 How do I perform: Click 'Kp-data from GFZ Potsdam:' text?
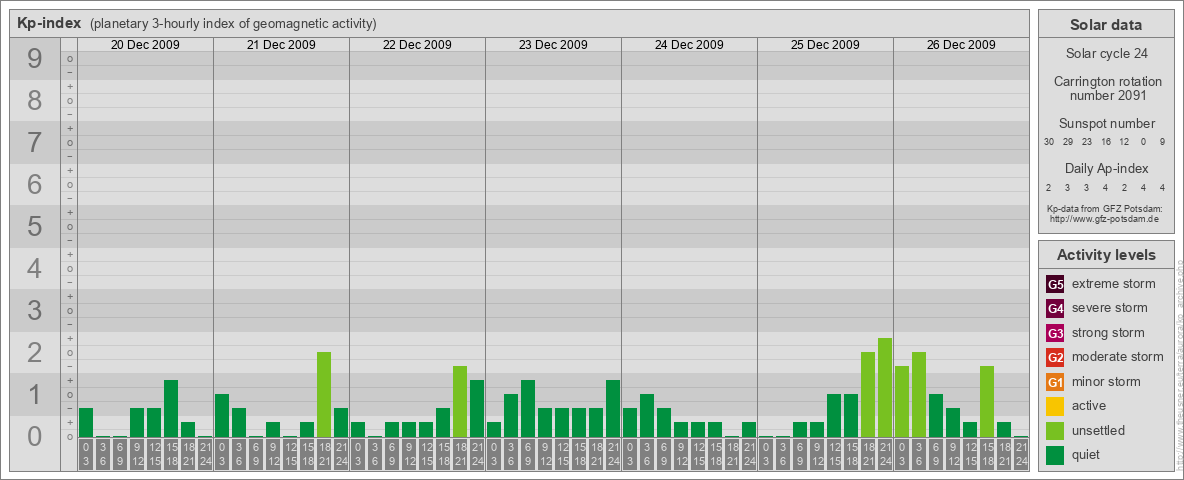[x=1104, y=208]
